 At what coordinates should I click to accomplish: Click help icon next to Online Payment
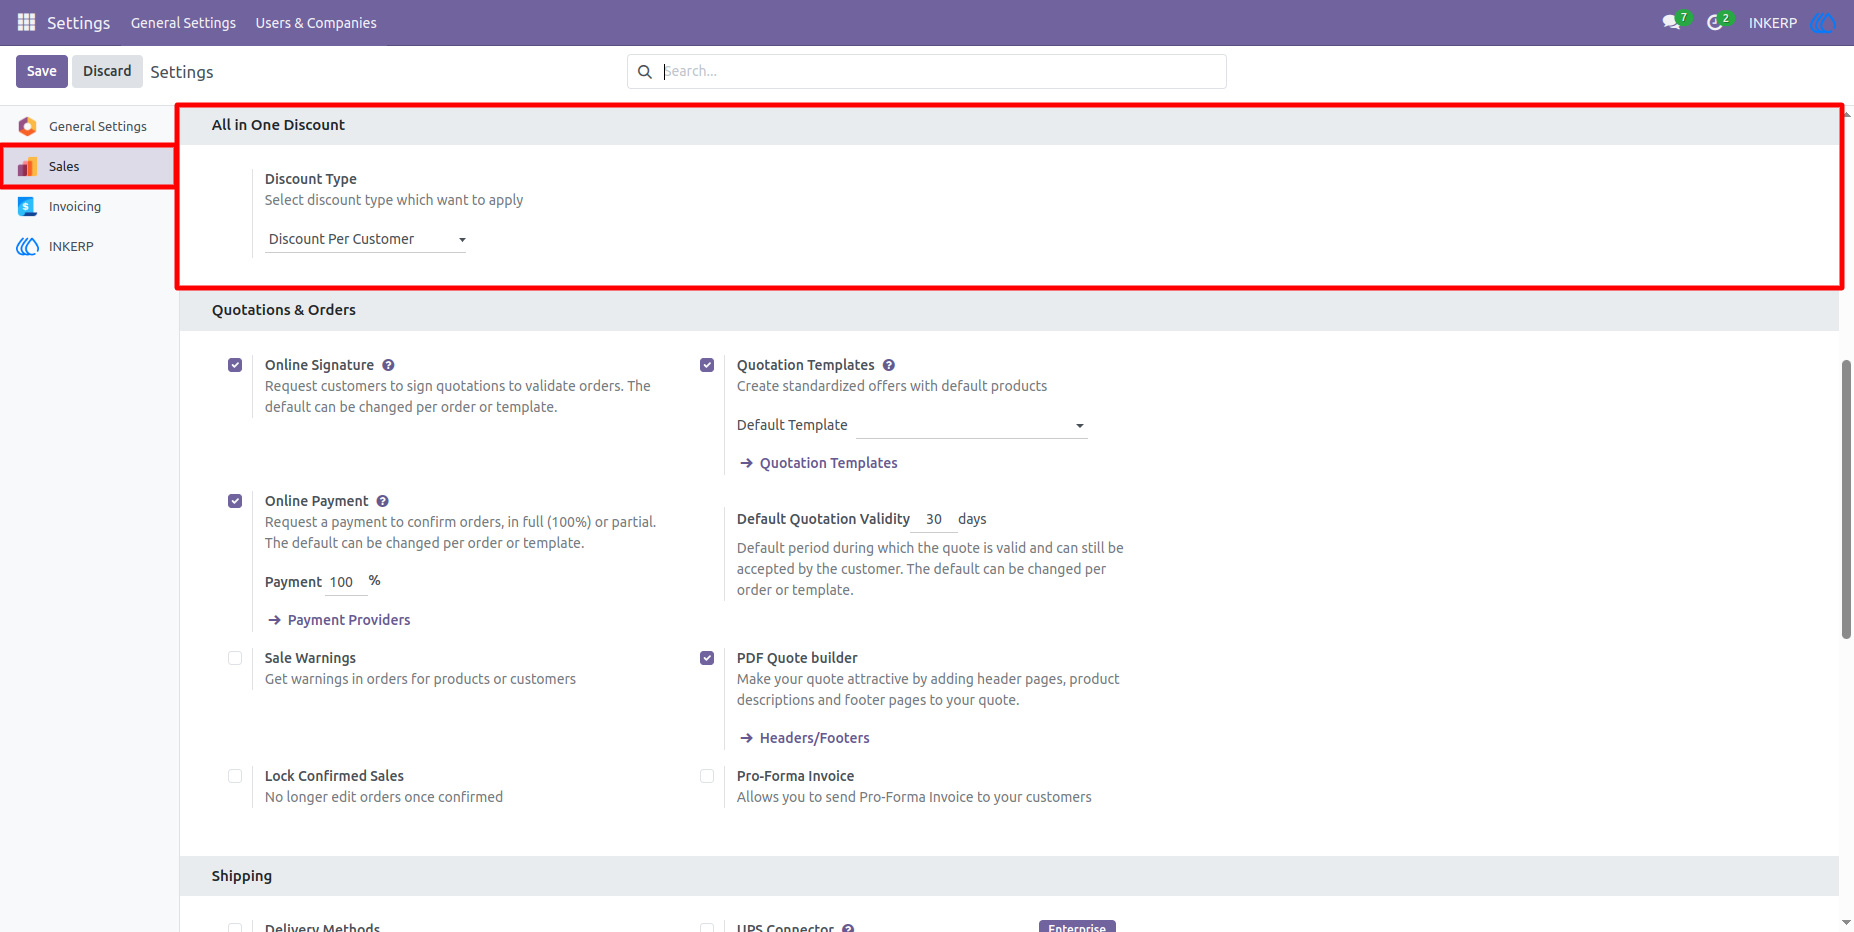click(382, 501)
